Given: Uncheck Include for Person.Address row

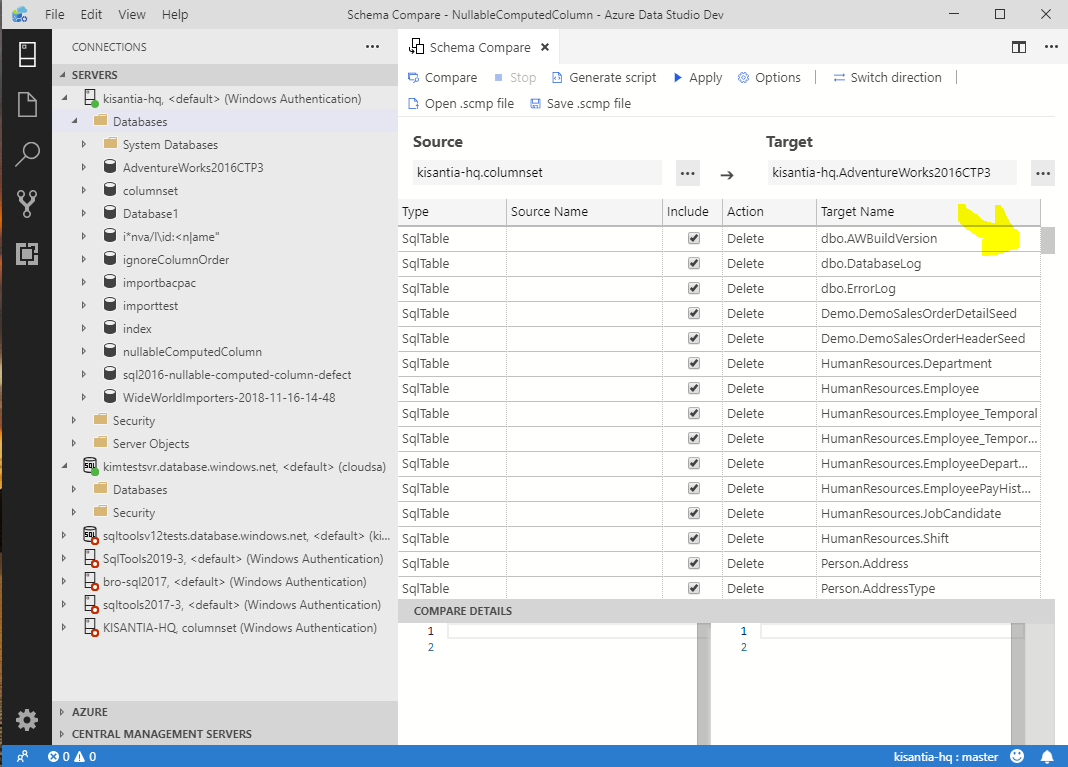Looking at the screenshot, I should (693, 563).
